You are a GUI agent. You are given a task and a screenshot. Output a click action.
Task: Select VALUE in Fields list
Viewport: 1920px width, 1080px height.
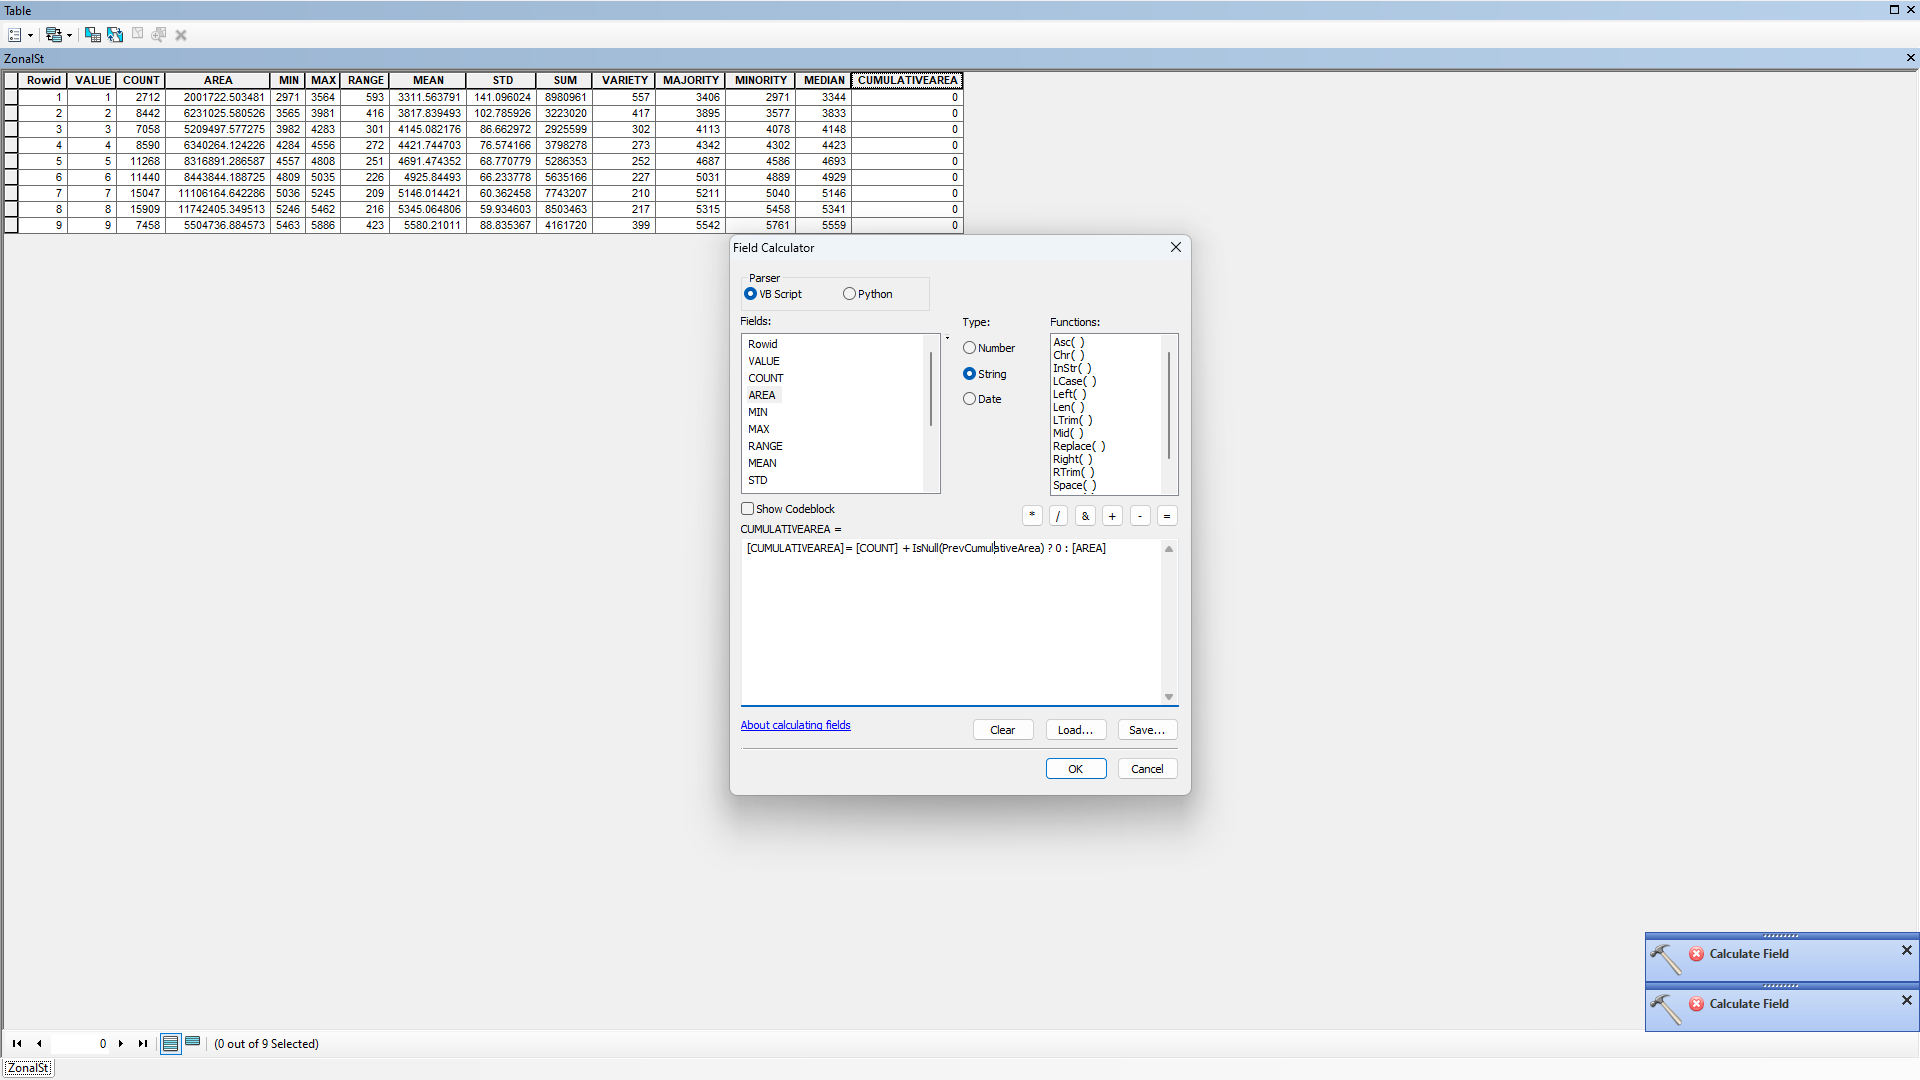(x=764, y=361)
